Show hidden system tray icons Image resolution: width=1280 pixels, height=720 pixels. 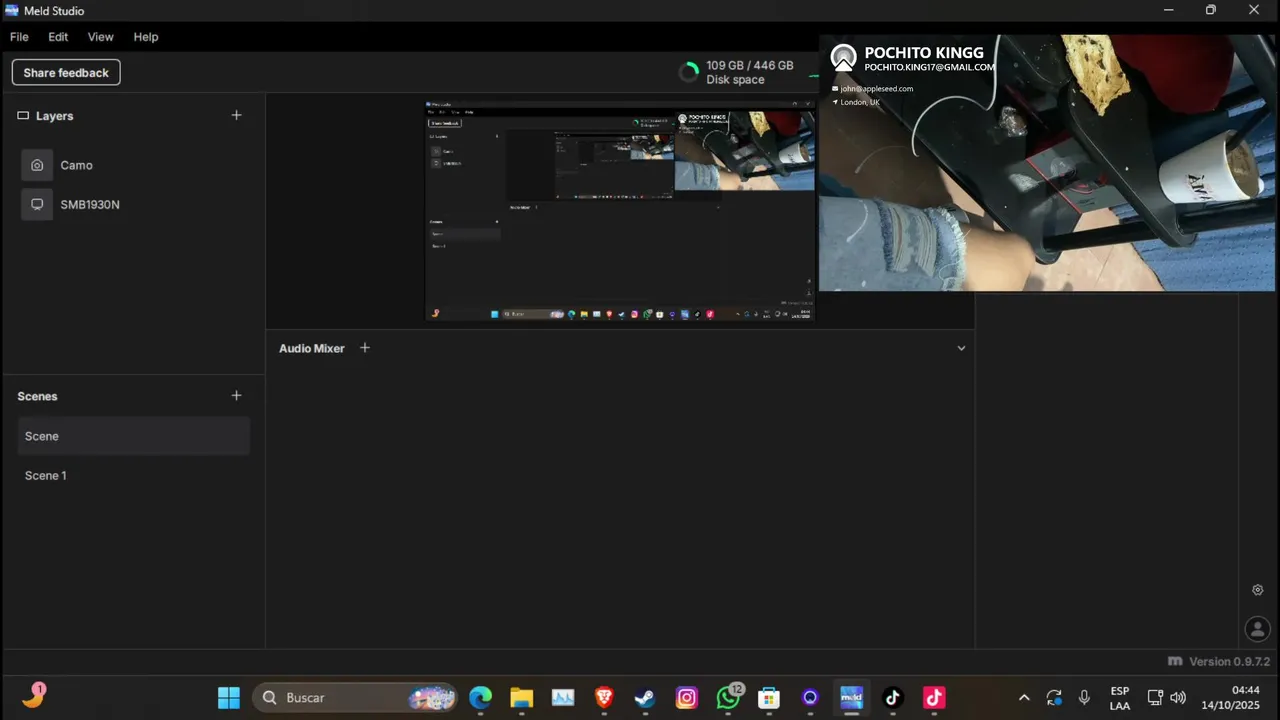[1024, 698]
